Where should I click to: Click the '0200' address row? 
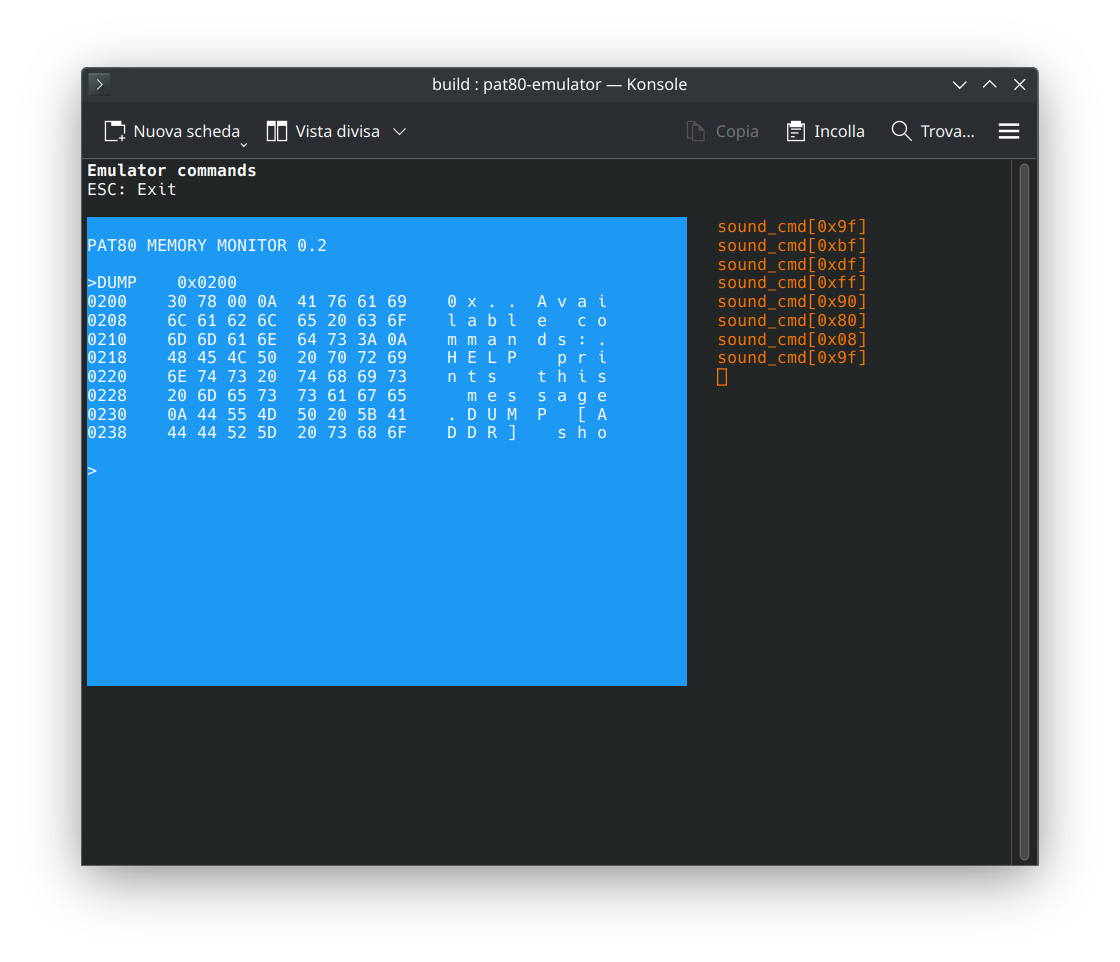point(347,301)
